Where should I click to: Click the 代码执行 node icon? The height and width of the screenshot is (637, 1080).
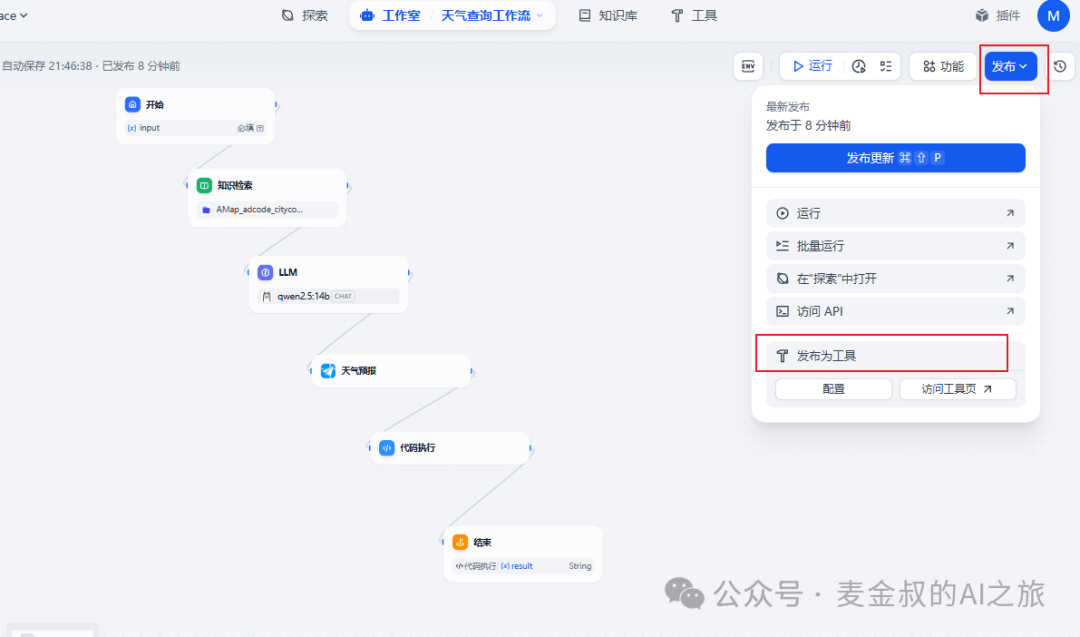(387, 447)
